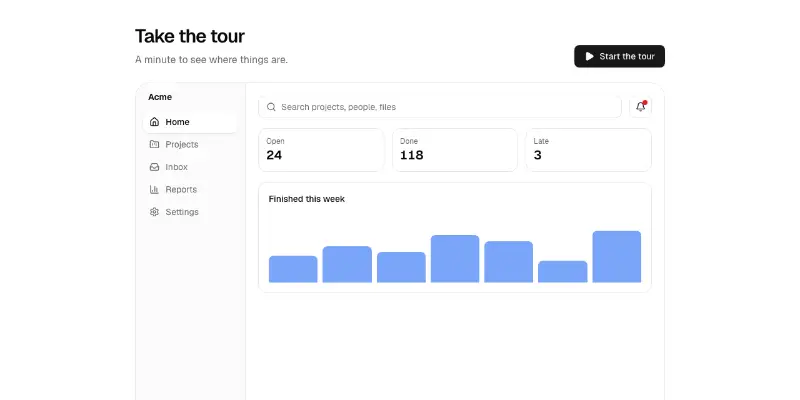Click "A minute to see where things are."
This screenshot has width=800, height=400.
coord(211,60)
